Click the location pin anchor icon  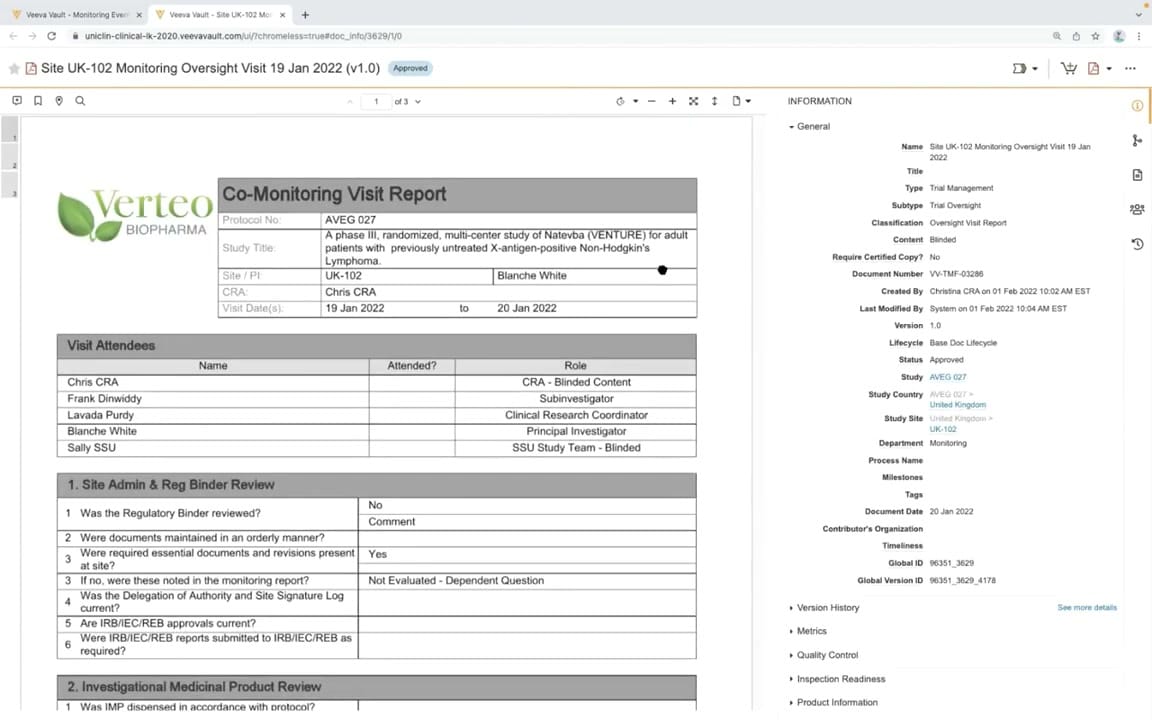tap(59, 101)
